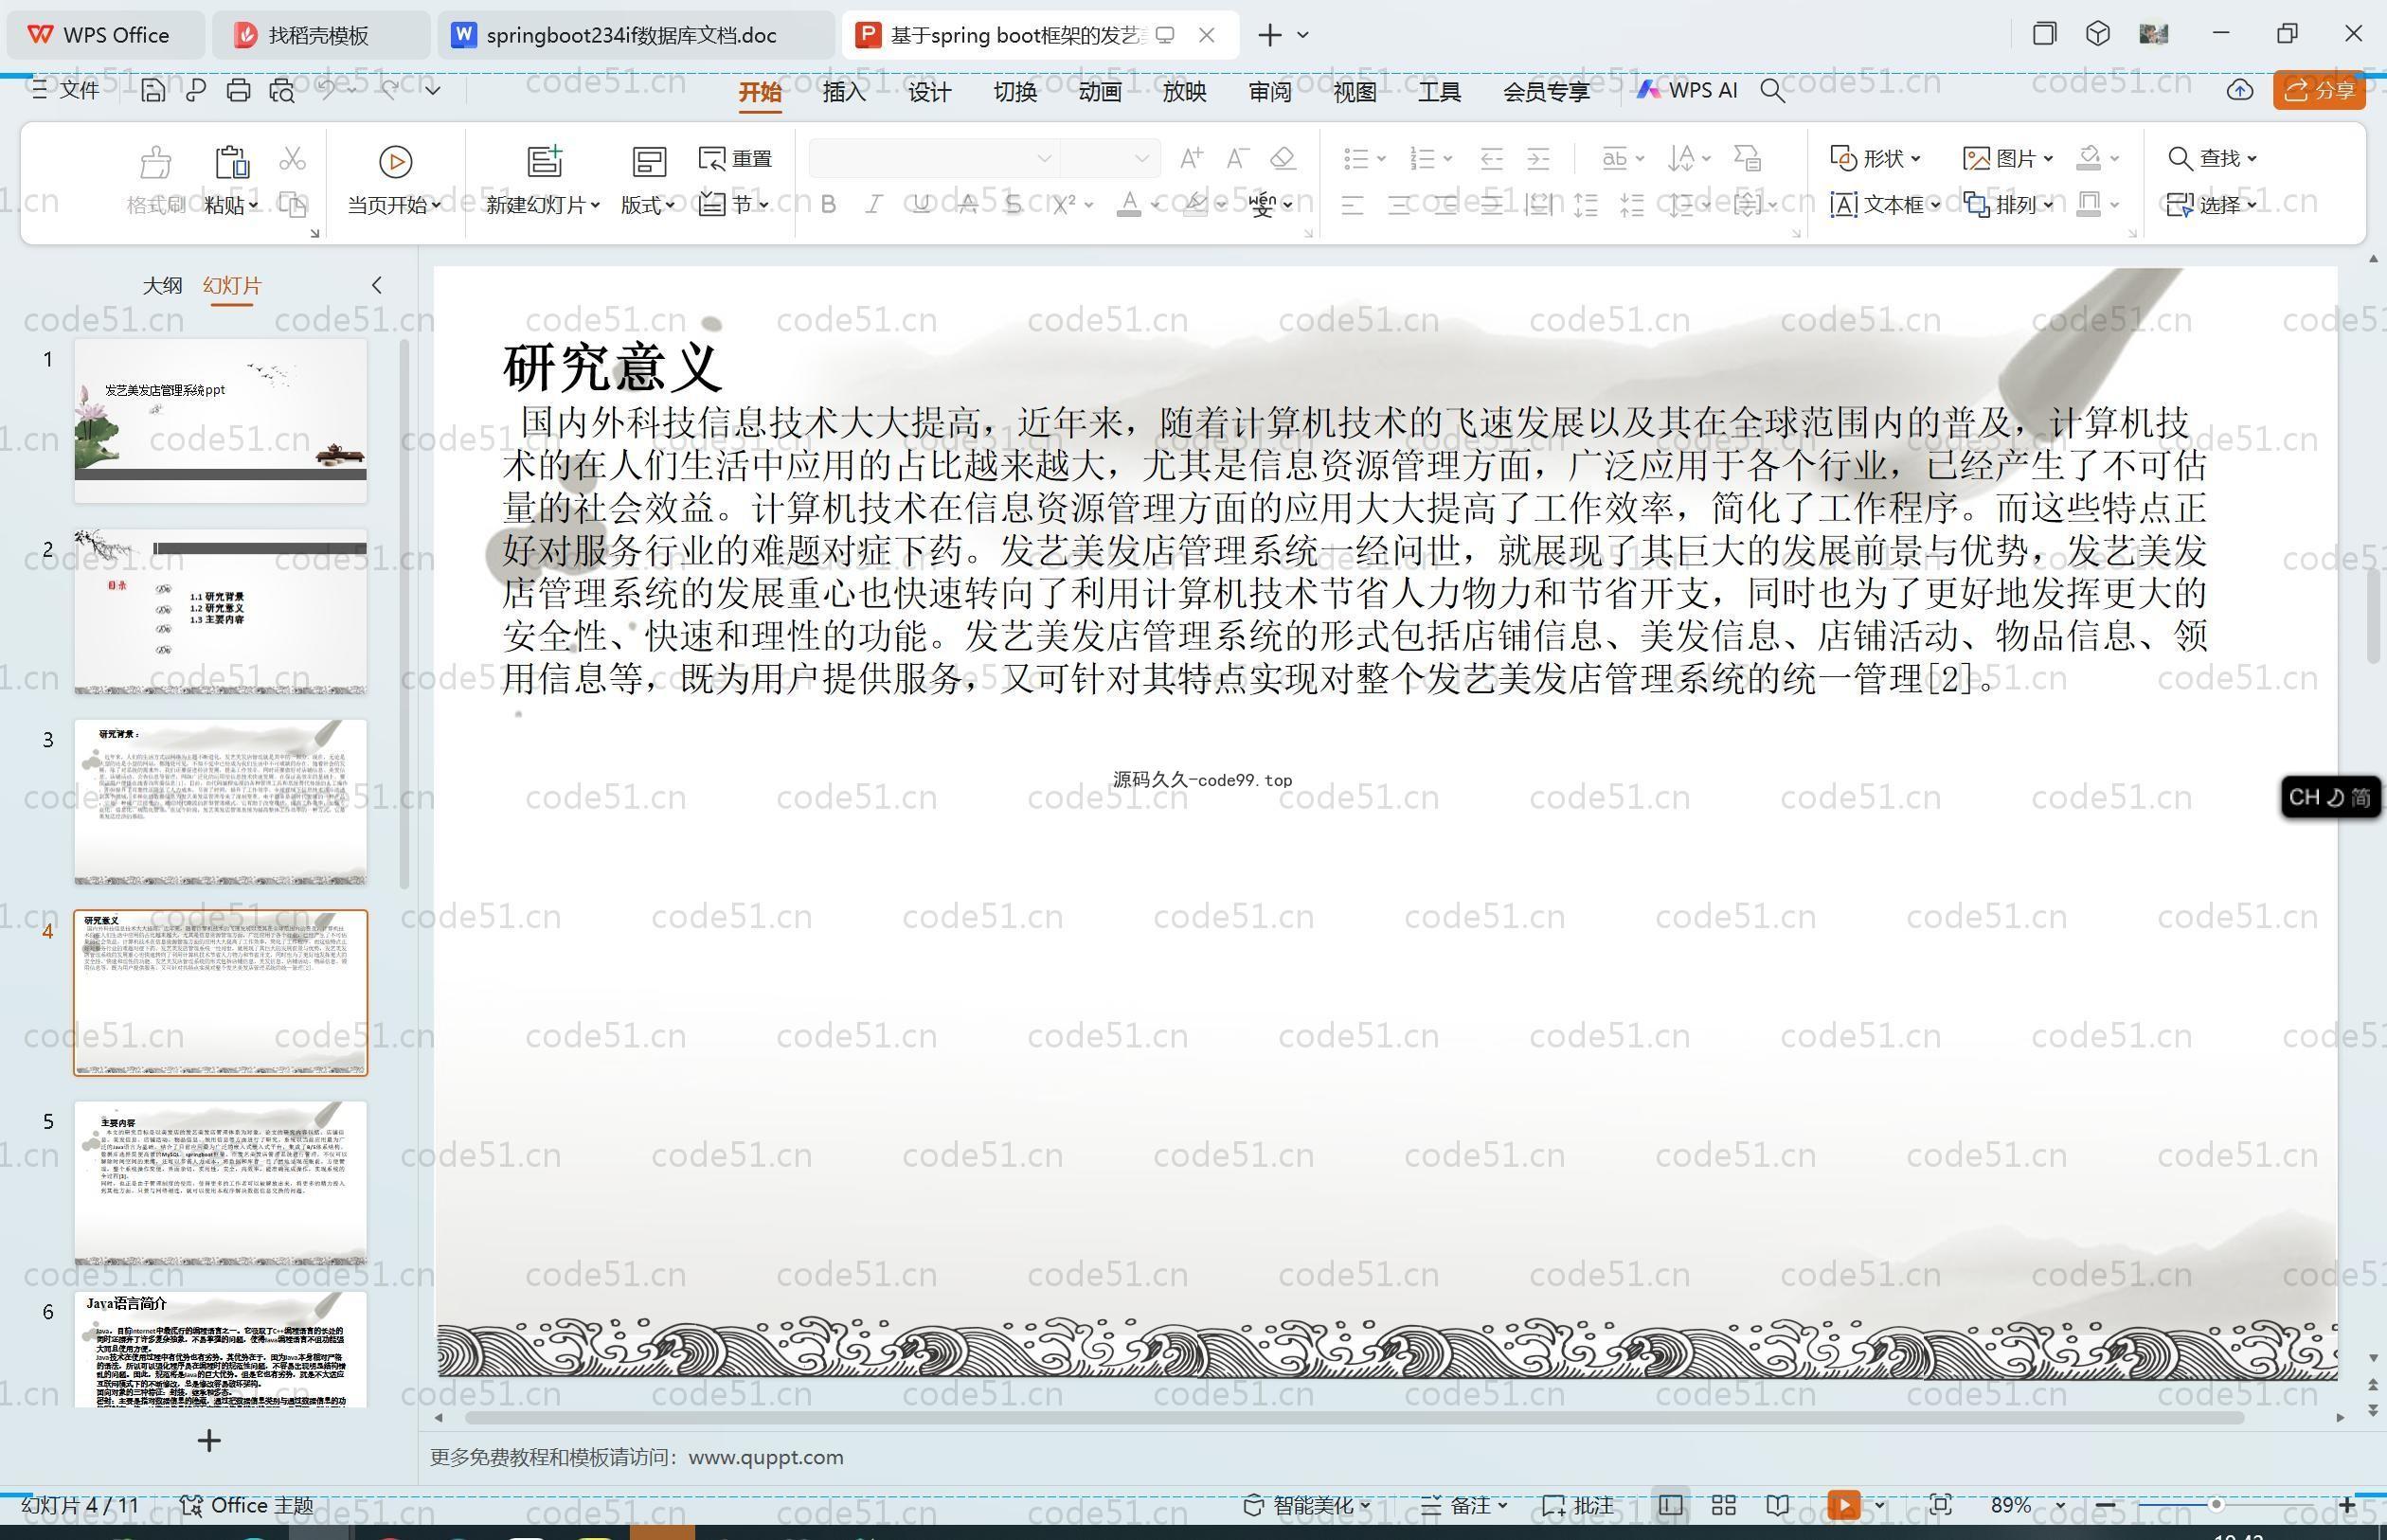This screenshot has height=1540, width=2387.
Task: Click Comments (批注) button
Action: click(x=1578, y=1505)
